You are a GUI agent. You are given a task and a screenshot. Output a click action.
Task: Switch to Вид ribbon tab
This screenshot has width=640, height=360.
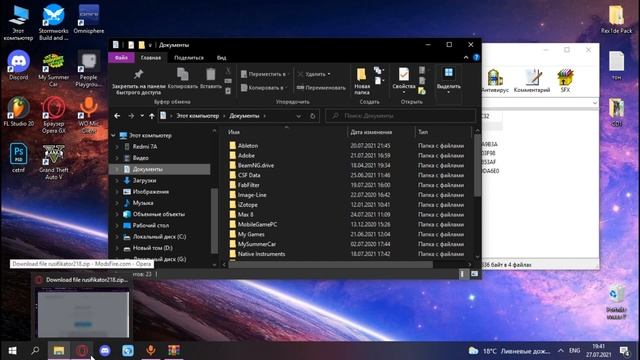tap(221, 58)
